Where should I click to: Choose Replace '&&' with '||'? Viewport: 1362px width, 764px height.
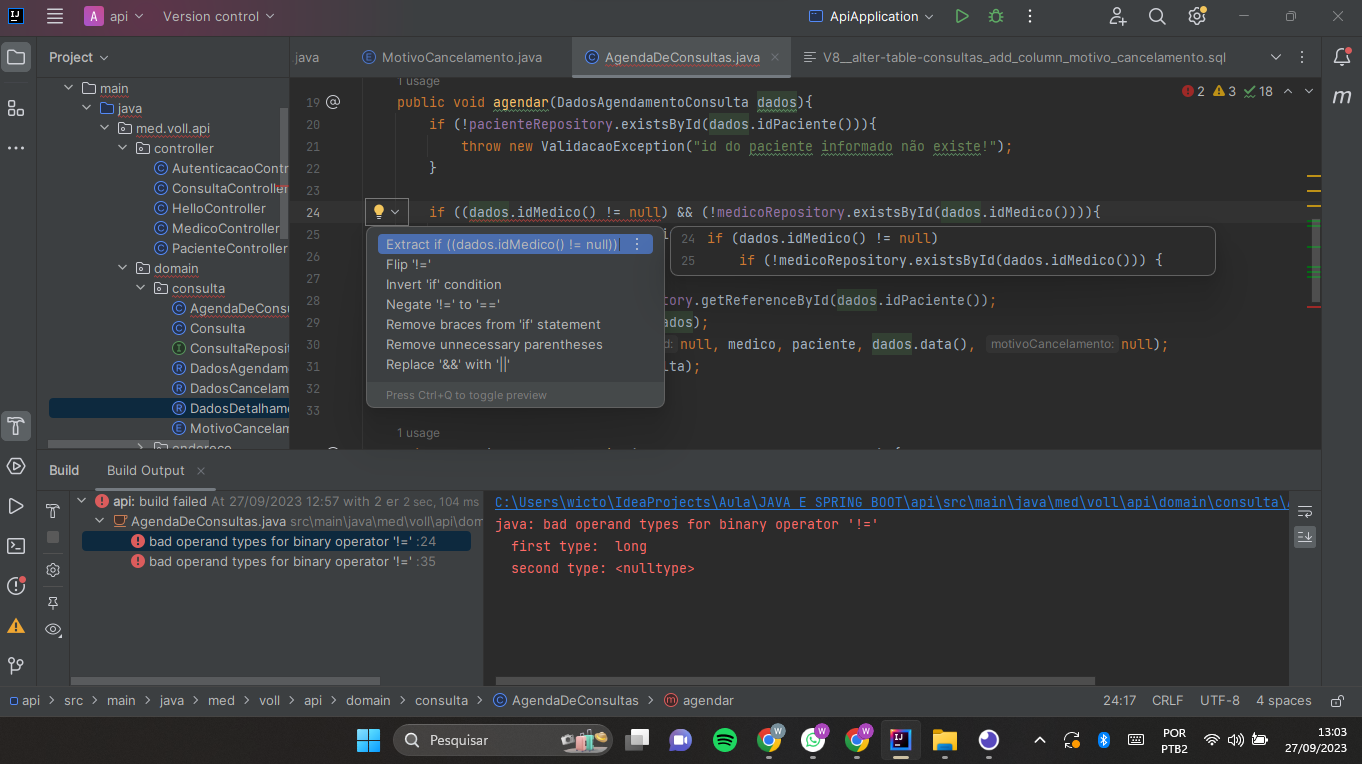pos(515,364)
